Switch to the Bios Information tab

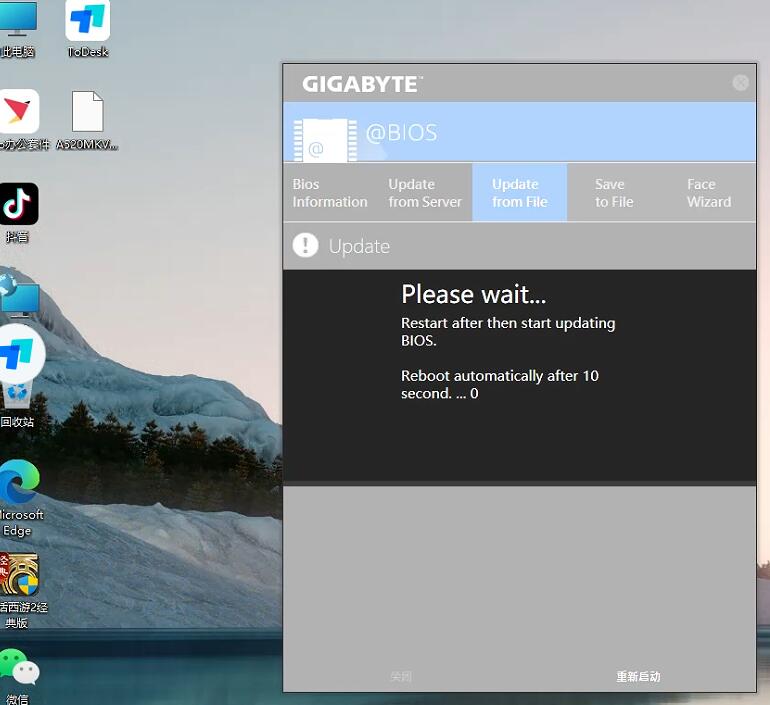click(x=330, y=193)
